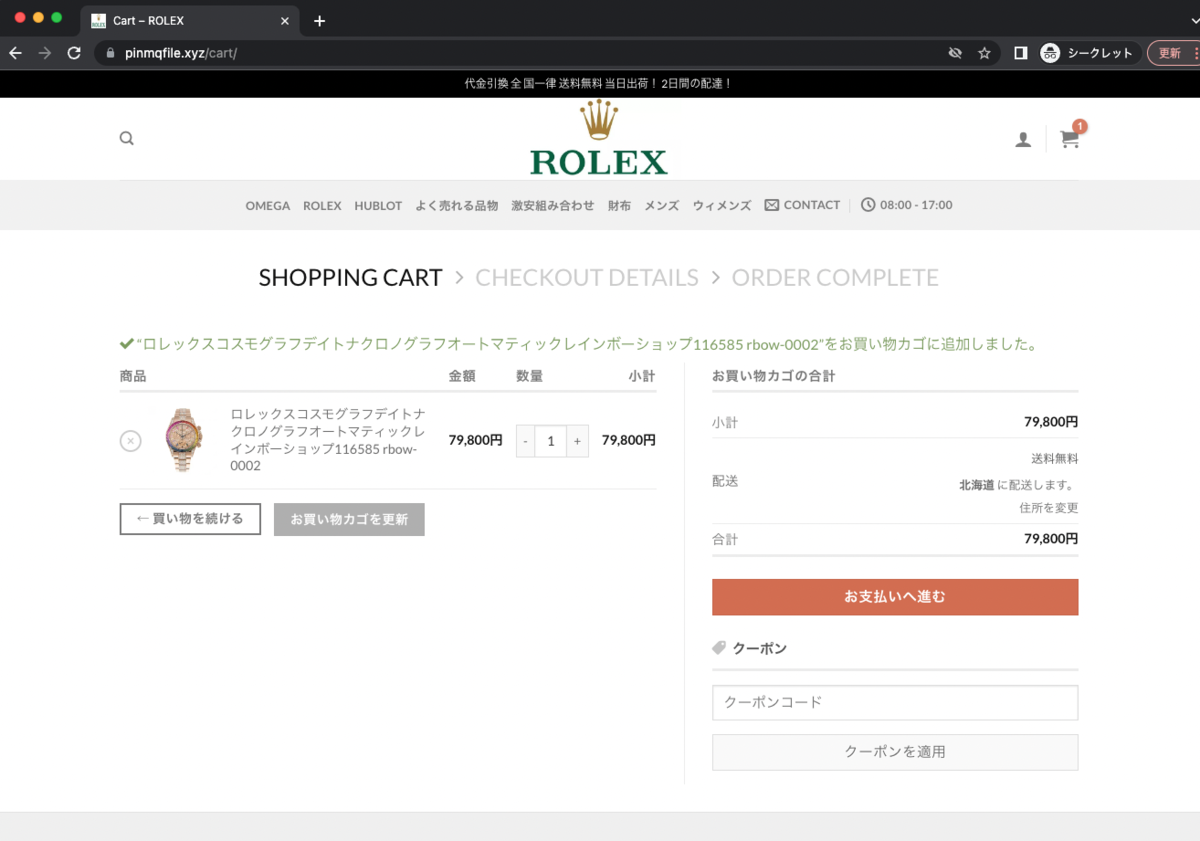Close the Cart – ROLEX tab
This screenshot has height=841, width=1200.
[x=285, y=21]
